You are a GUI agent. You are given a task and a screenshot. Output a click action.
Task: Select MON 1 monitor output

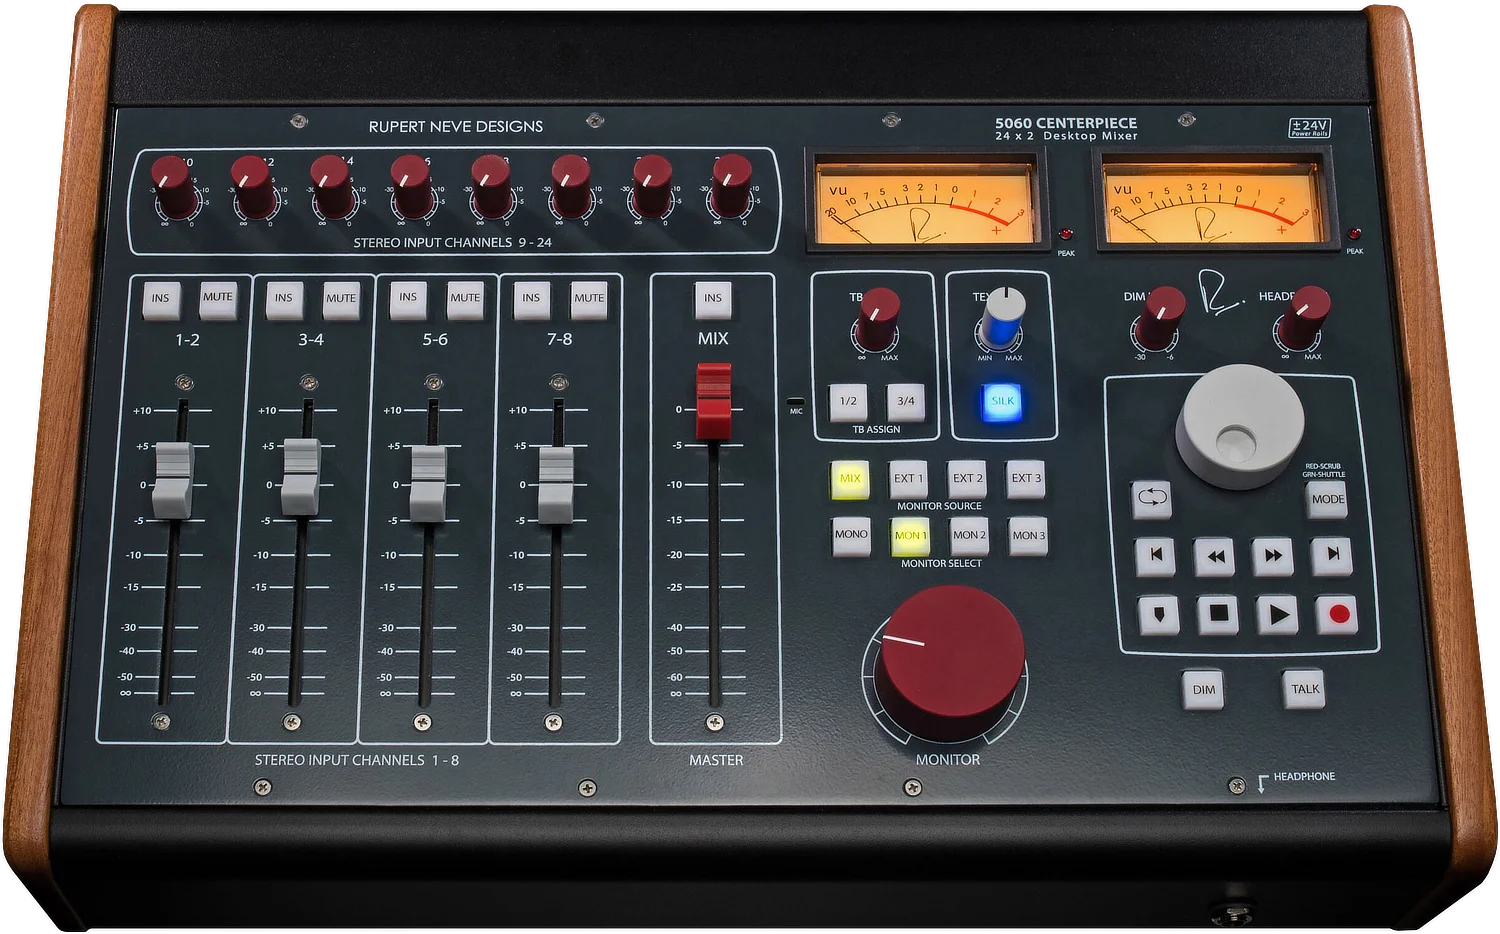pos(910,537)
